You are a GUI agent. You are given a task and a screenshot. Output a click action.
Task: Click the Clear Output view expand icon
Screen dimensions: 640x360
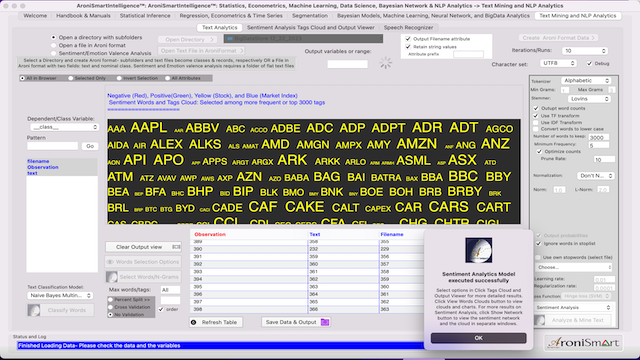tap(176, 247)
